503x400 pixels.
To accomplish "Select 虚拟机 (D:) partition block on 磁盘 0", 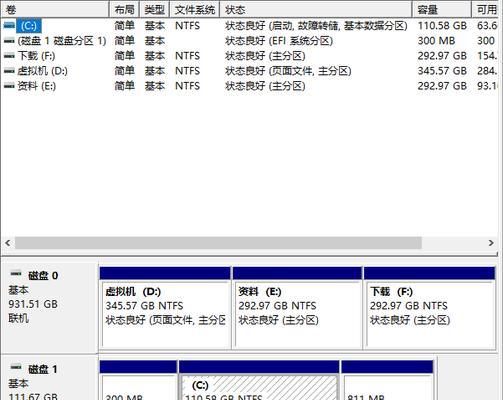I will coord(165,307).
